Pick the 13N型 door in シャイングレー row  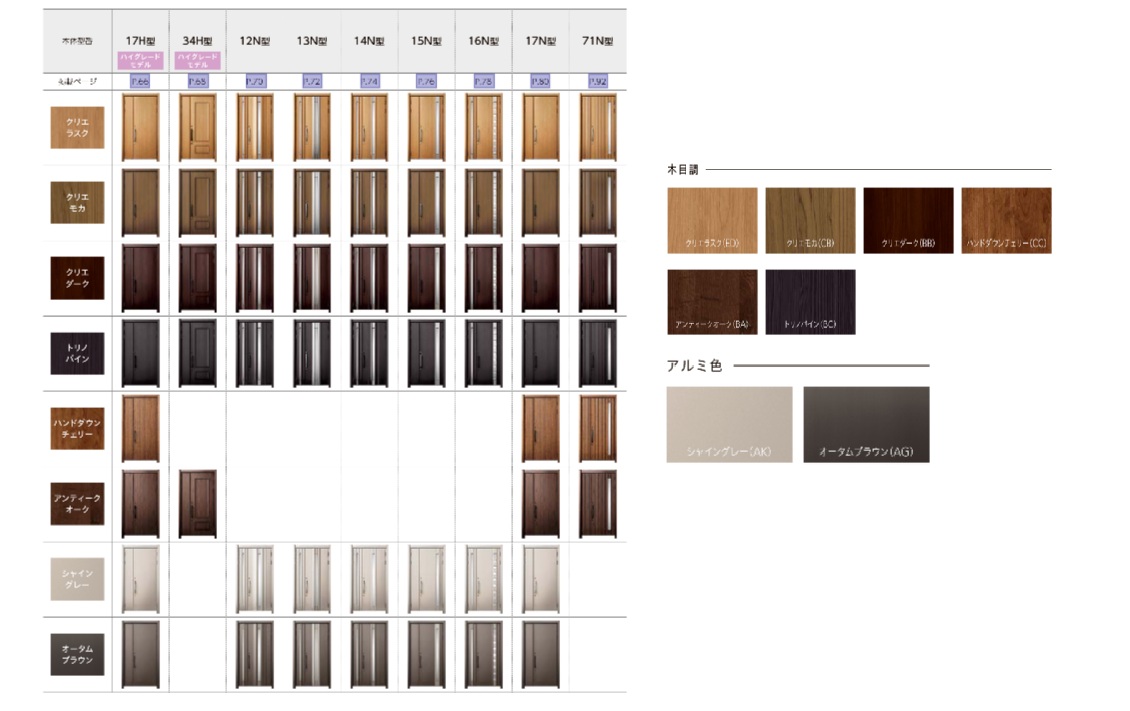click(x=311, y=579)
